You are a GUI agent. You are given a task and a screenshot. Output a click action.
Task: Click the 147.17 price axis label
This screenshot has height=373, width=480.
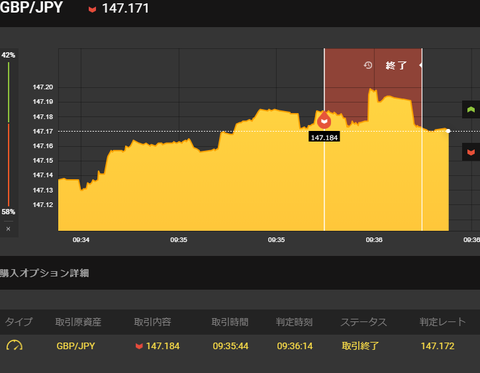[43, 131]
